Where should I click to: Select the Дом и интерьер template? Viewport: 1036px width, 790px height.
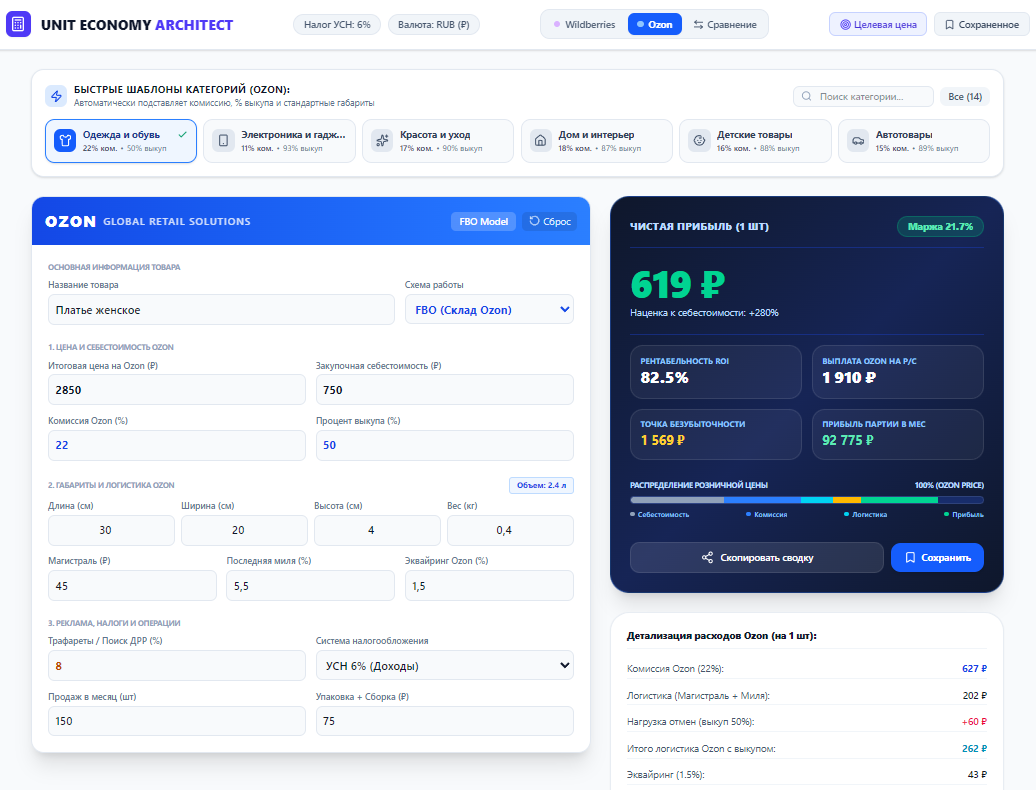pyautogui.click(x=597, y=141)
